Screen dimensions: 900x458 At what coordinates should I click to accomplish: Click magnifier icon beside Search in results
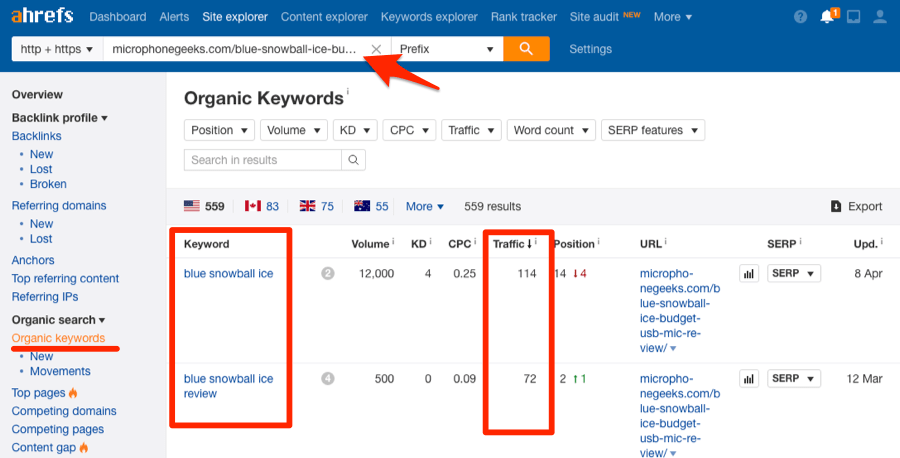(x=354, y=160)
